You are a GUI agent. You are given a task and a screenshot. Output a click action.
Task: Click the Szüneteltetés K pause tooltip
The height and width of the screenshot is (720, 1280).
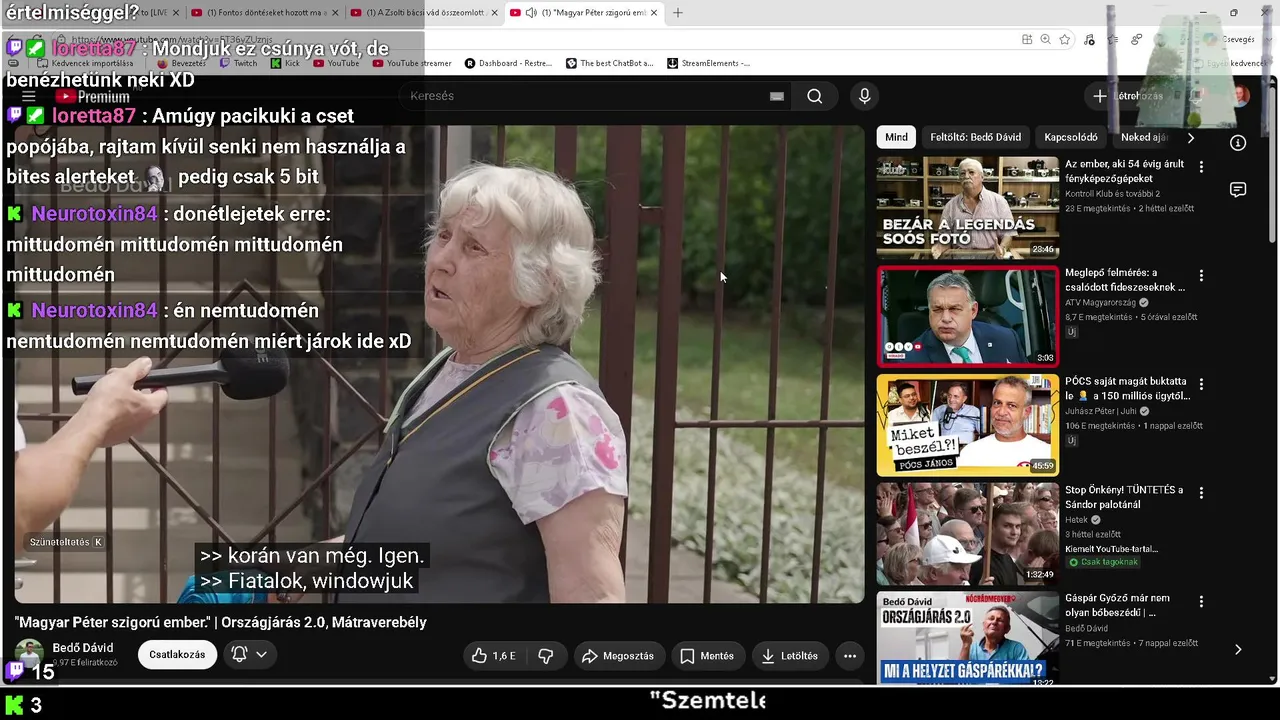pos(66,542)
